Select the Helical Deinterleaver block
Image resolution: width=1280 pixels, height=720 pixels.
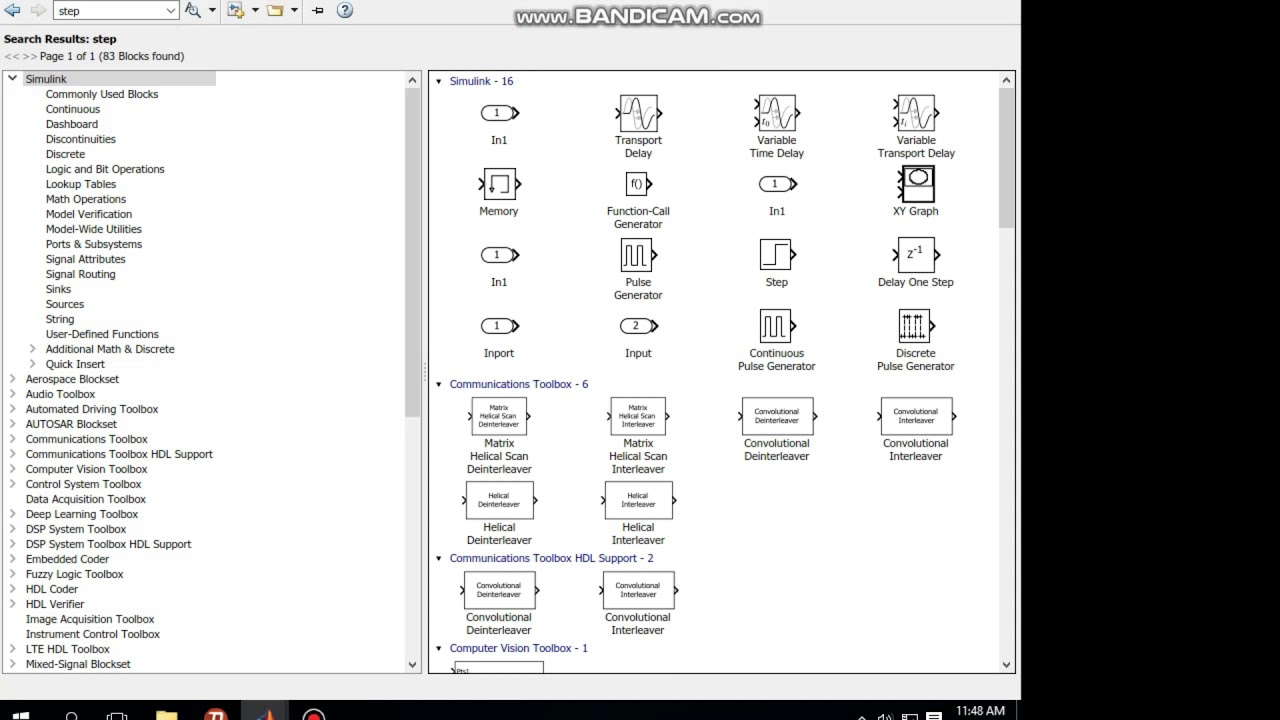coord(499,514)
